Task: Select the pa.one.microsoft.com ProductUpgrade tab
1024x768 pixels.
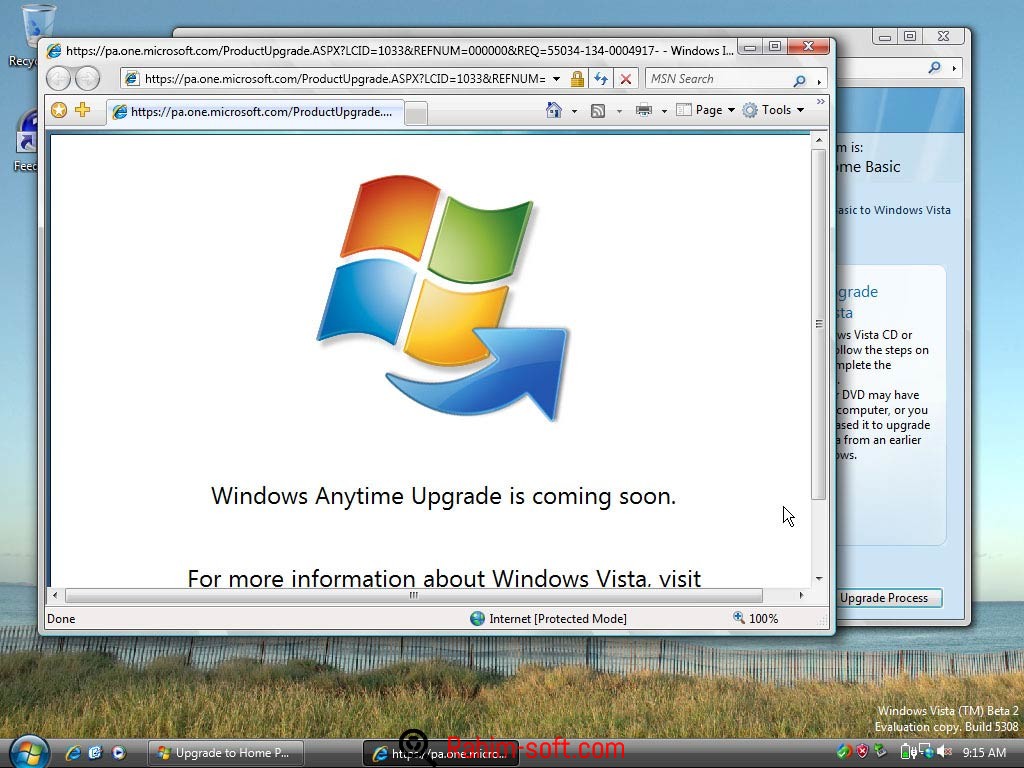Action: 255,112
